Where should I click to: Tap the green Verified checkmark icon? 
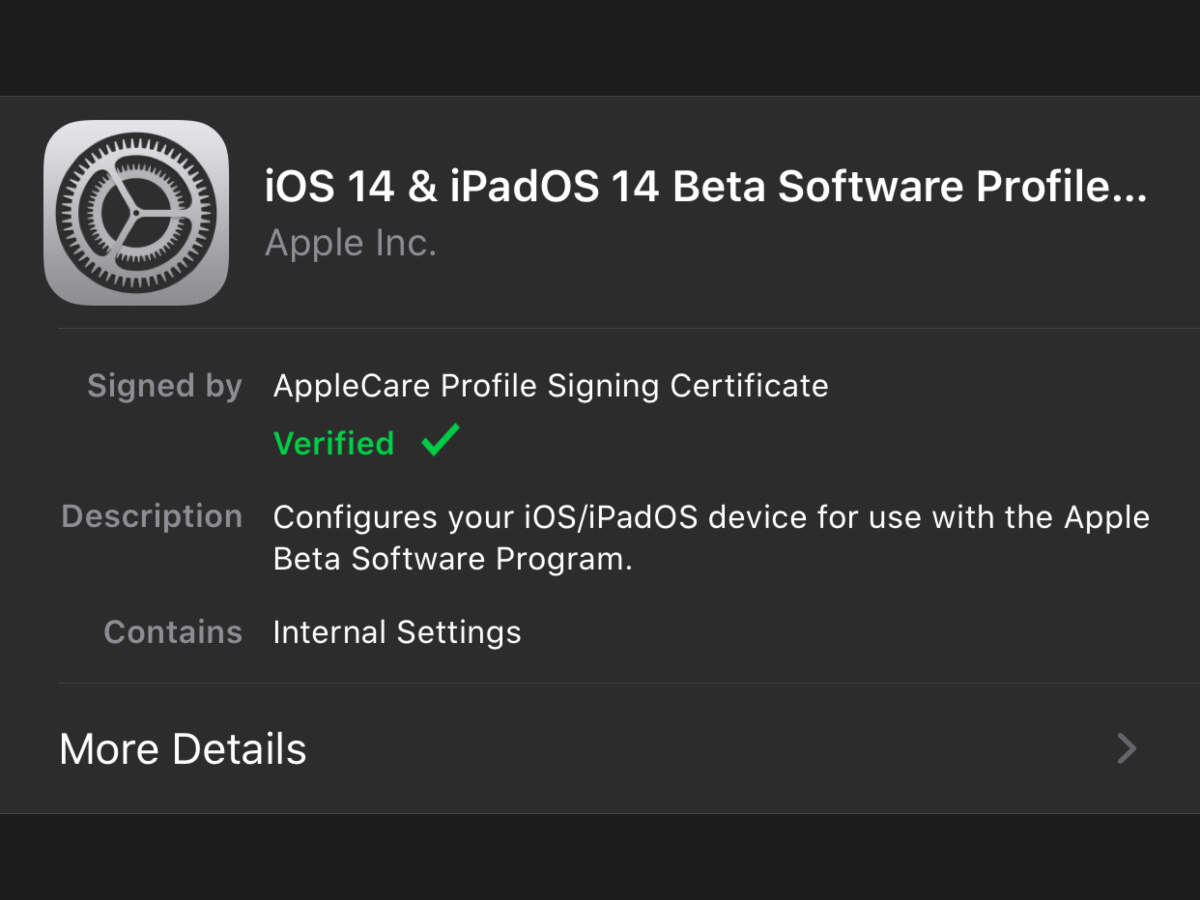point(437,440)
